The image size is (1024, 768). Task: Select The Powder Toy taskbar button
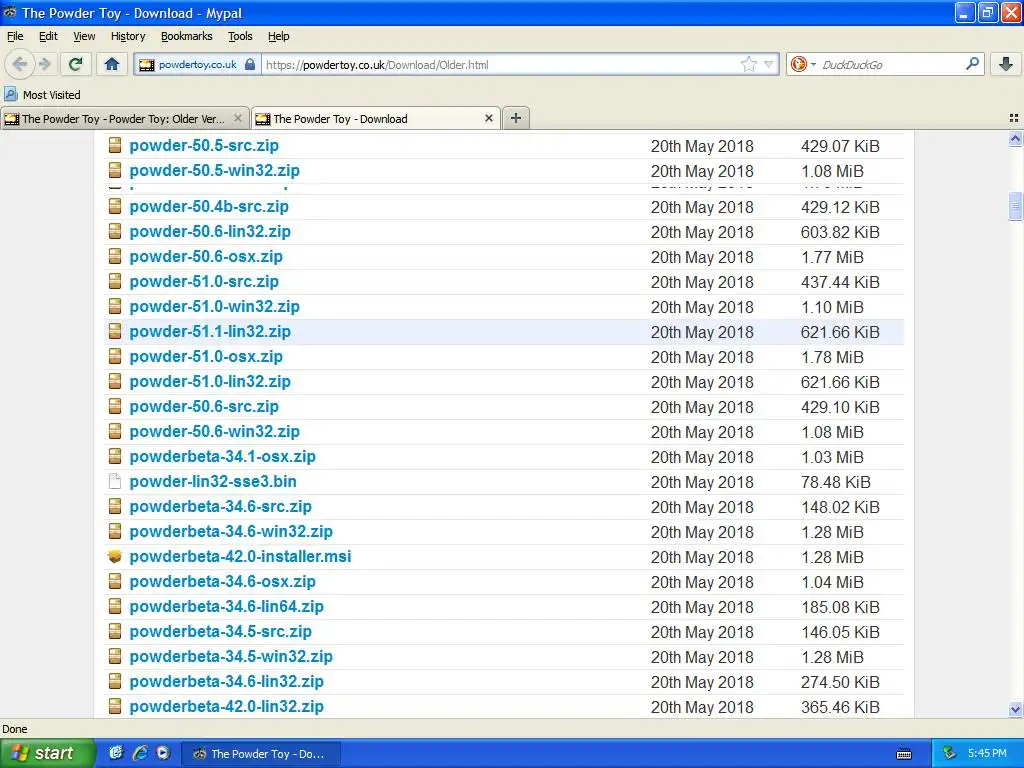(261, 754)
